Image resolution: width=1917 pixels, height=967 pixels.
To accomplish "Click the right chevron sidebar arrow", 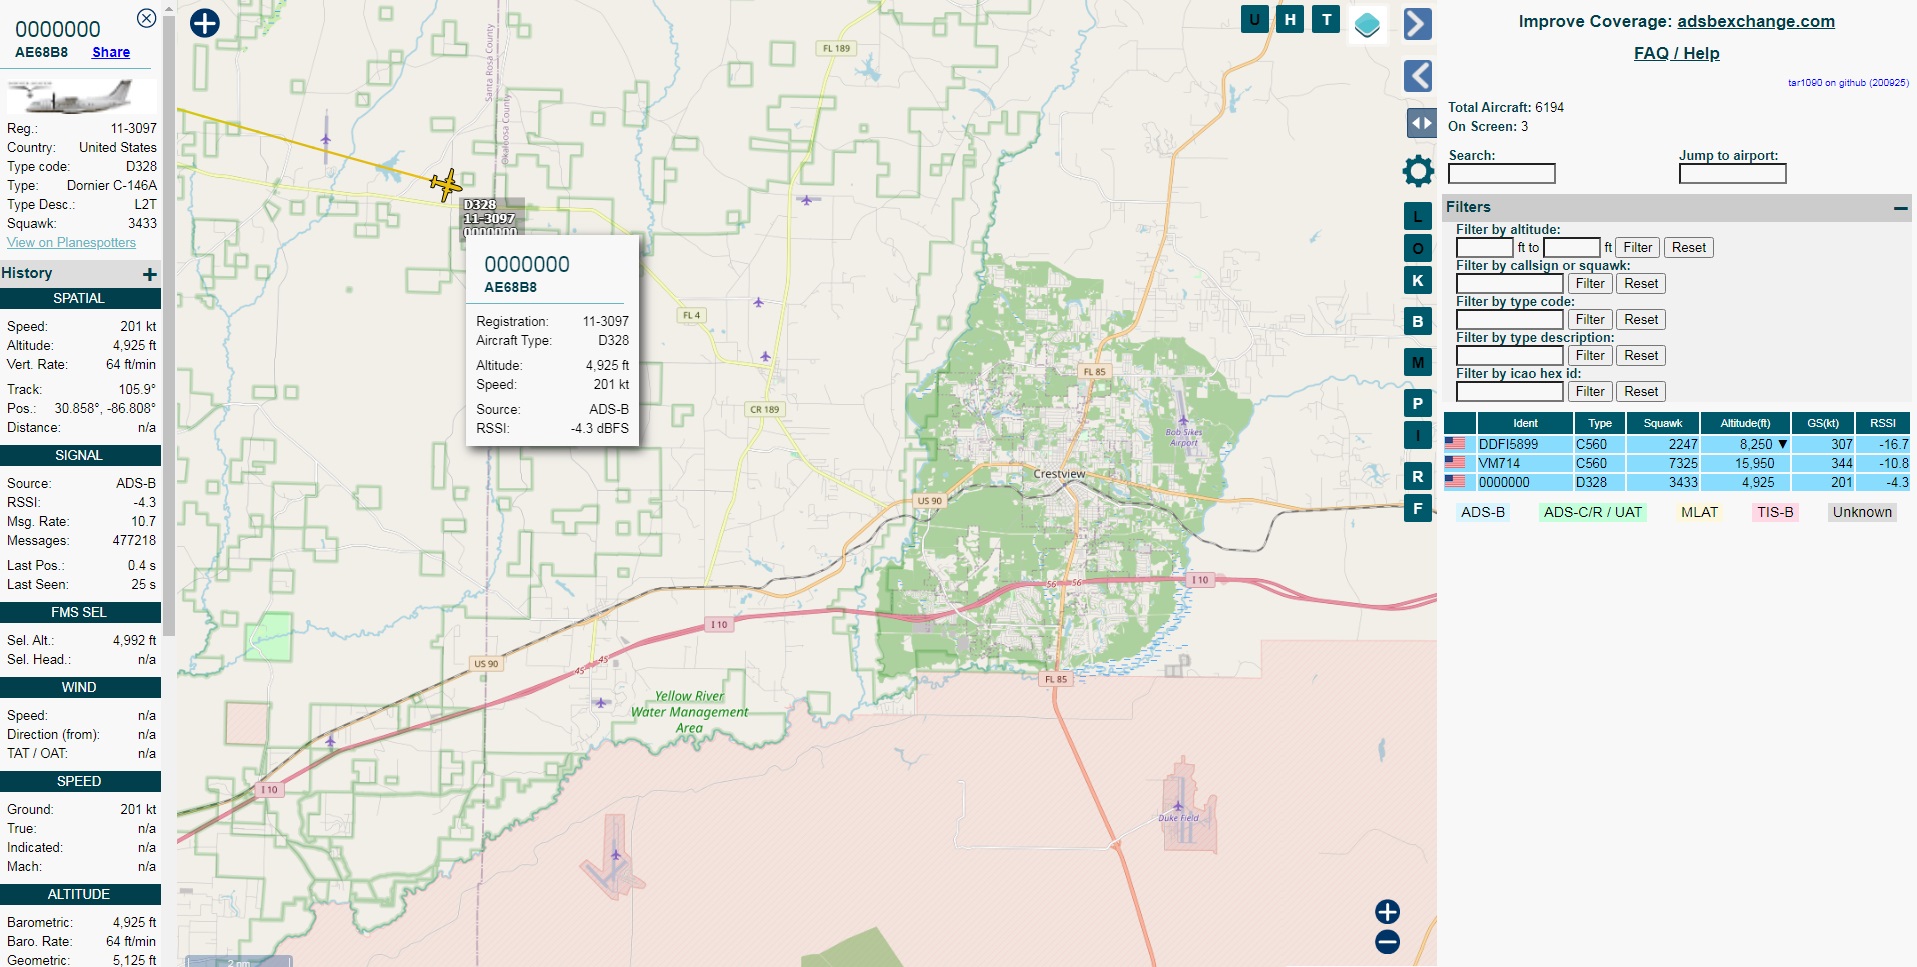I will point(1418,24).
